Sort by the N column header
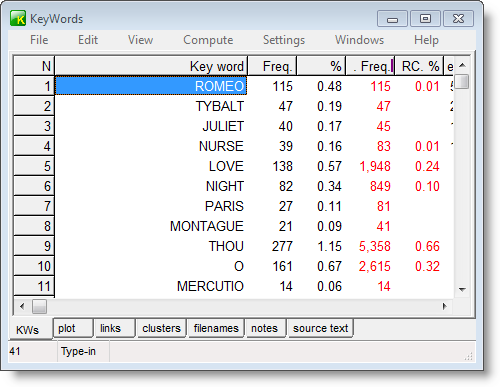Image resolution: width=500 pixels, height=387 pixels. [34, 66]
